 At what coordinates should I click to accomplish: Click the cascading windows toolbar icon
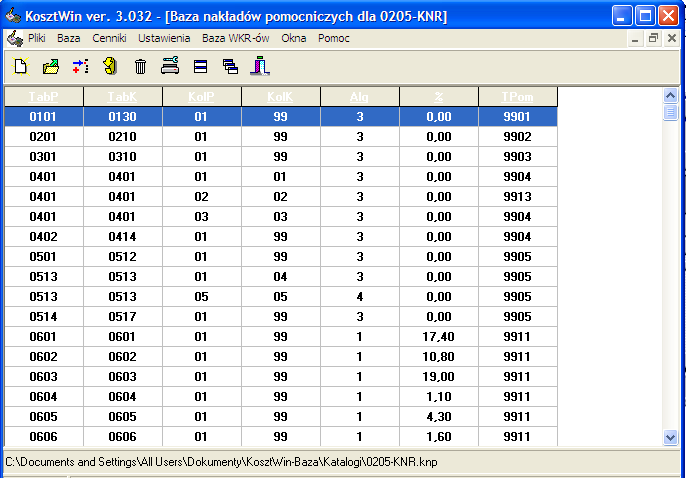pyautogui.click(x=230, y=67)
